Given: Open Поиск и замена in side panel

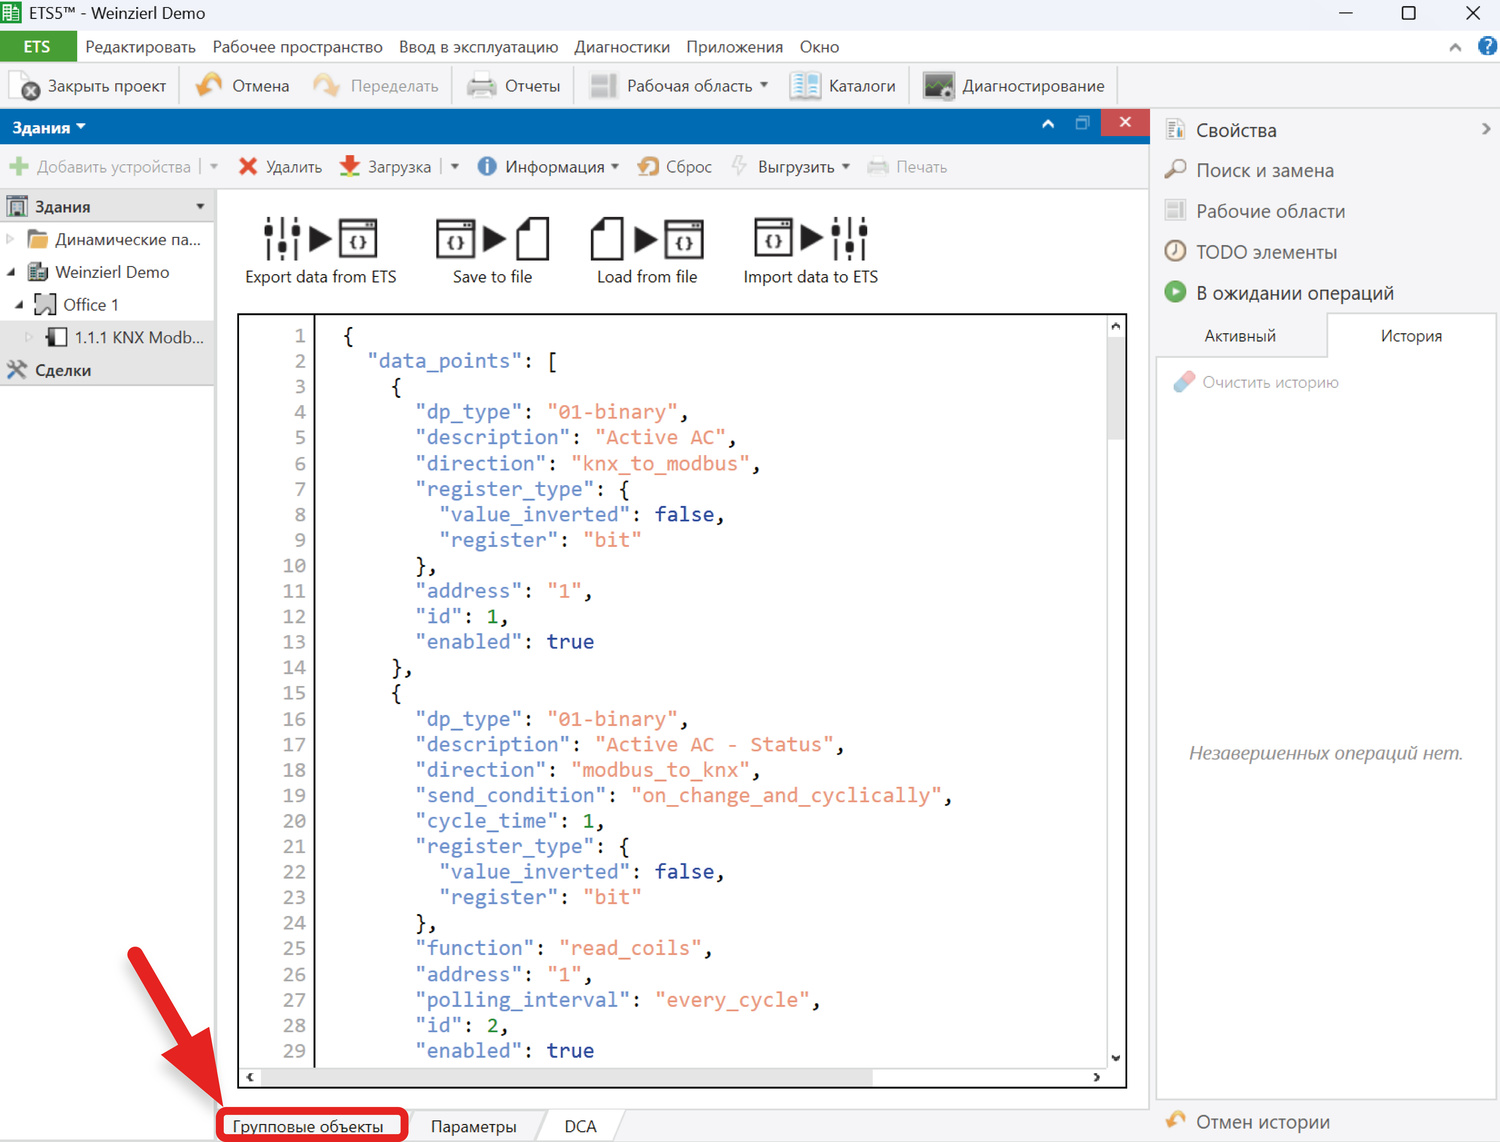Looking at the screenshot, I should pyautogui.click(x=1264, y=171).
